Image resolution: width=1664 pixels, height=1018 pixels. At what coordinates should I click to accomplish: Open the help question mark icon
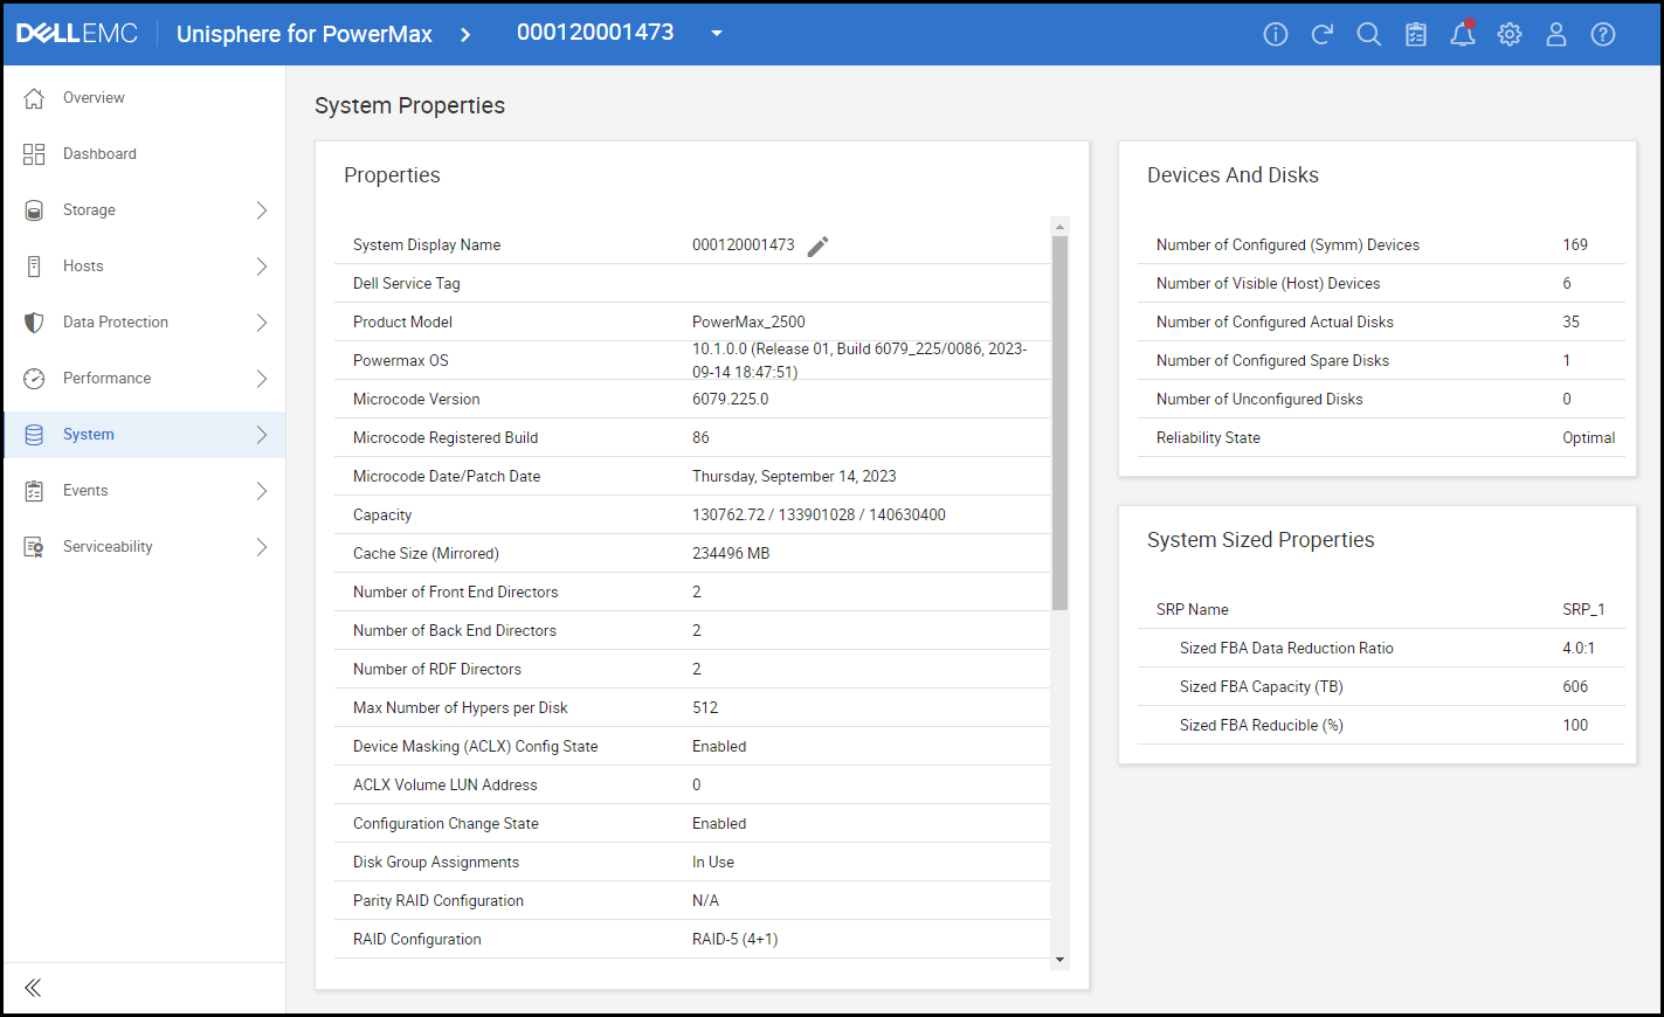pyautogui.click(x=1603, y=34)
